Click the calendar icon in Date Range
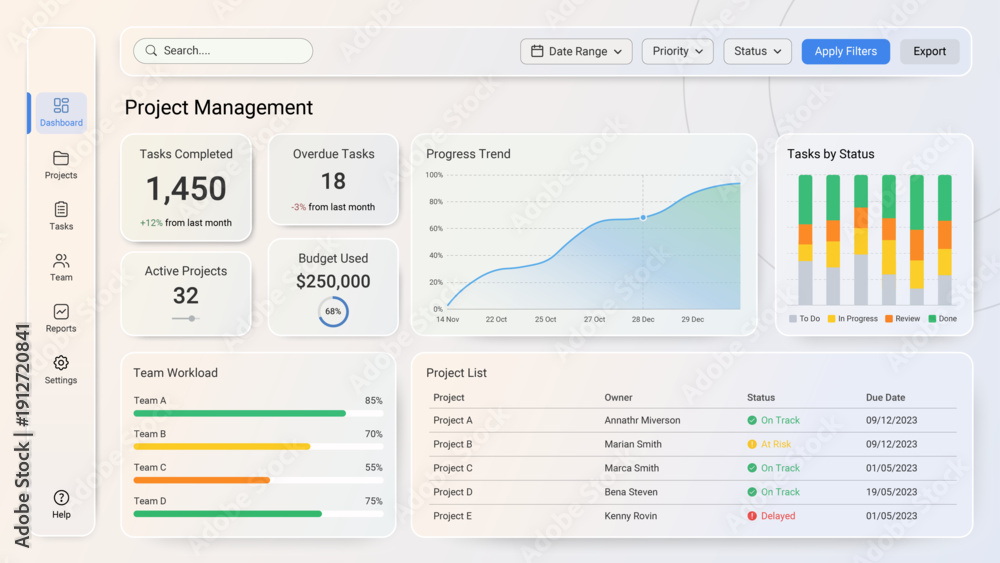 click(537, 51)
